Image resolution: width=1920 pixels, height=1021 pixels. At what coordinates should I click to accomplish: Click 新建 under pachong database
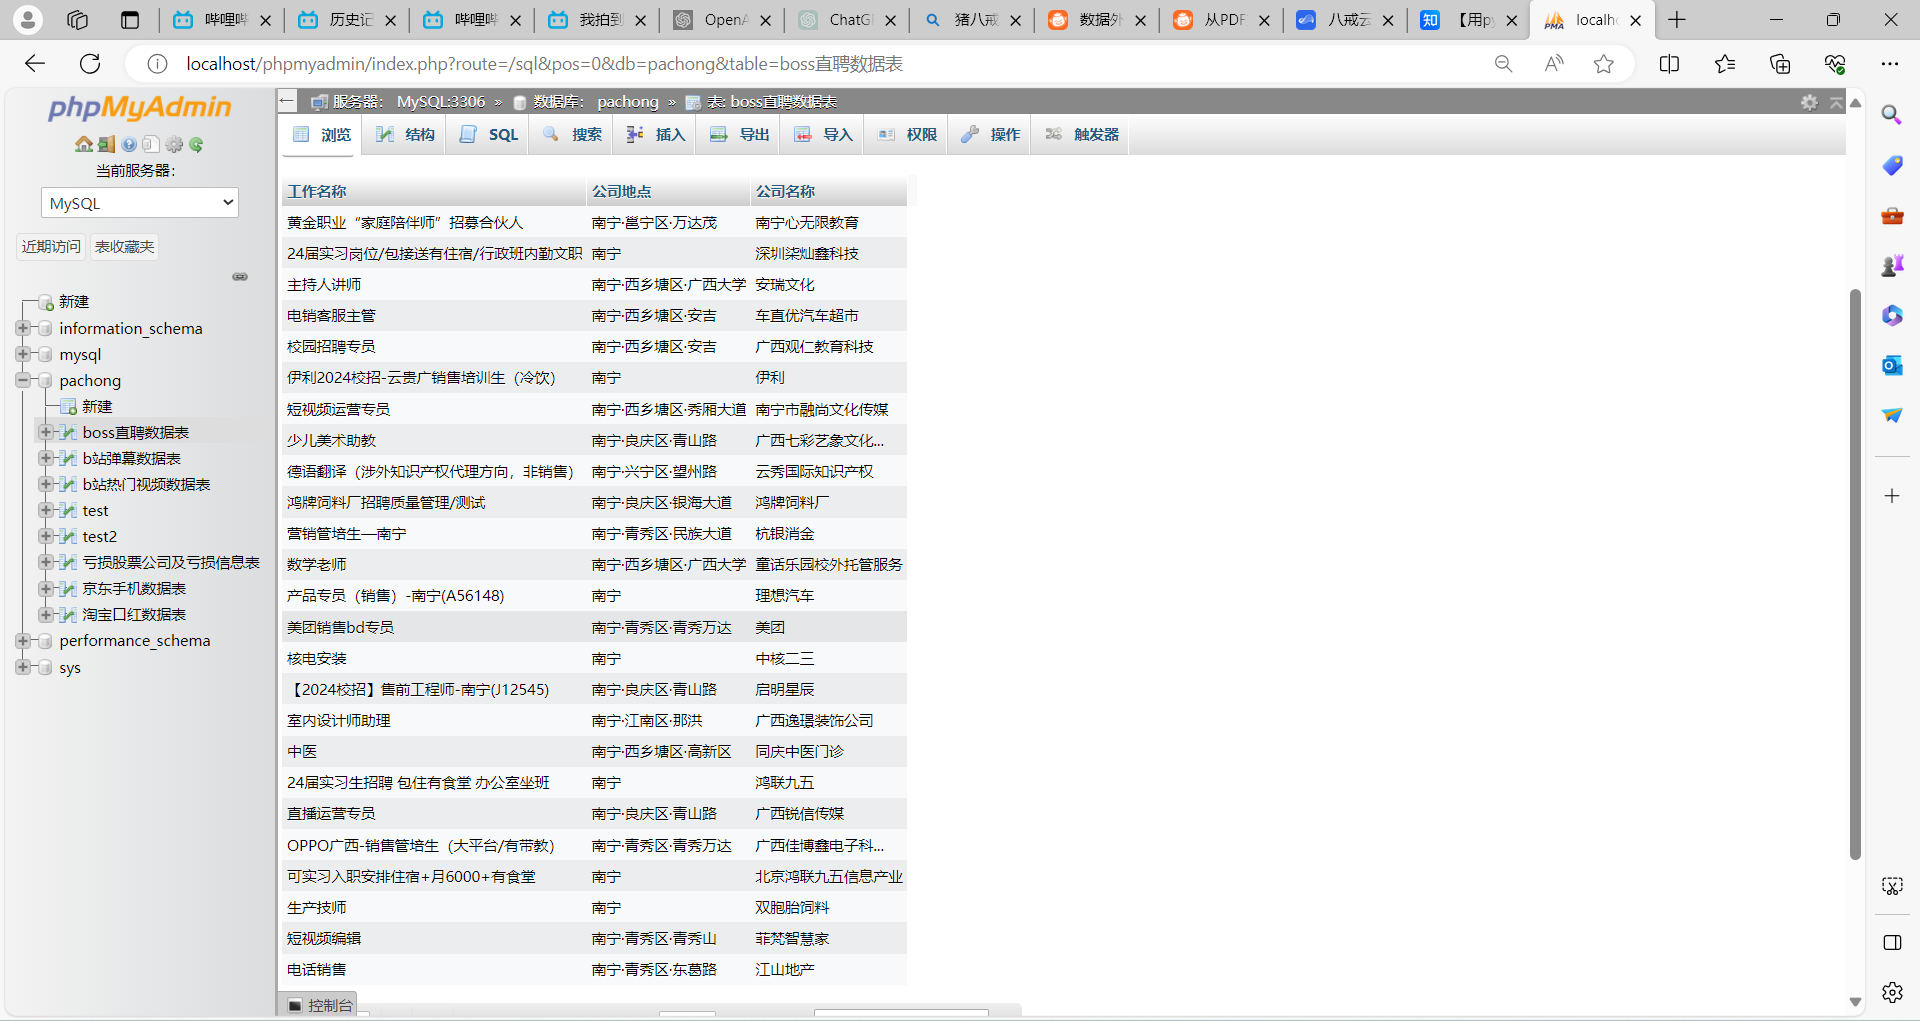tap(97, 406)
